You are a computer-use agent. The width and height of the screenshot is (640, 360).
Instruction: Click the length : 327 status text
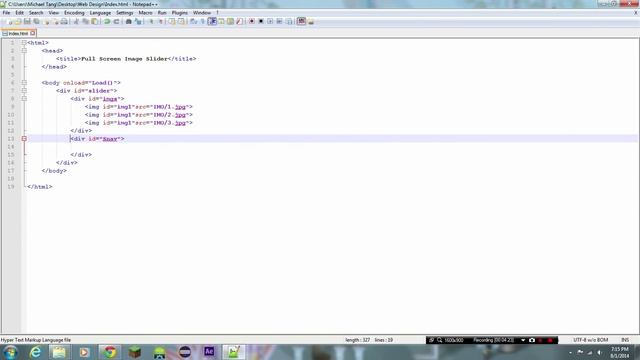[x=357, y=340]
